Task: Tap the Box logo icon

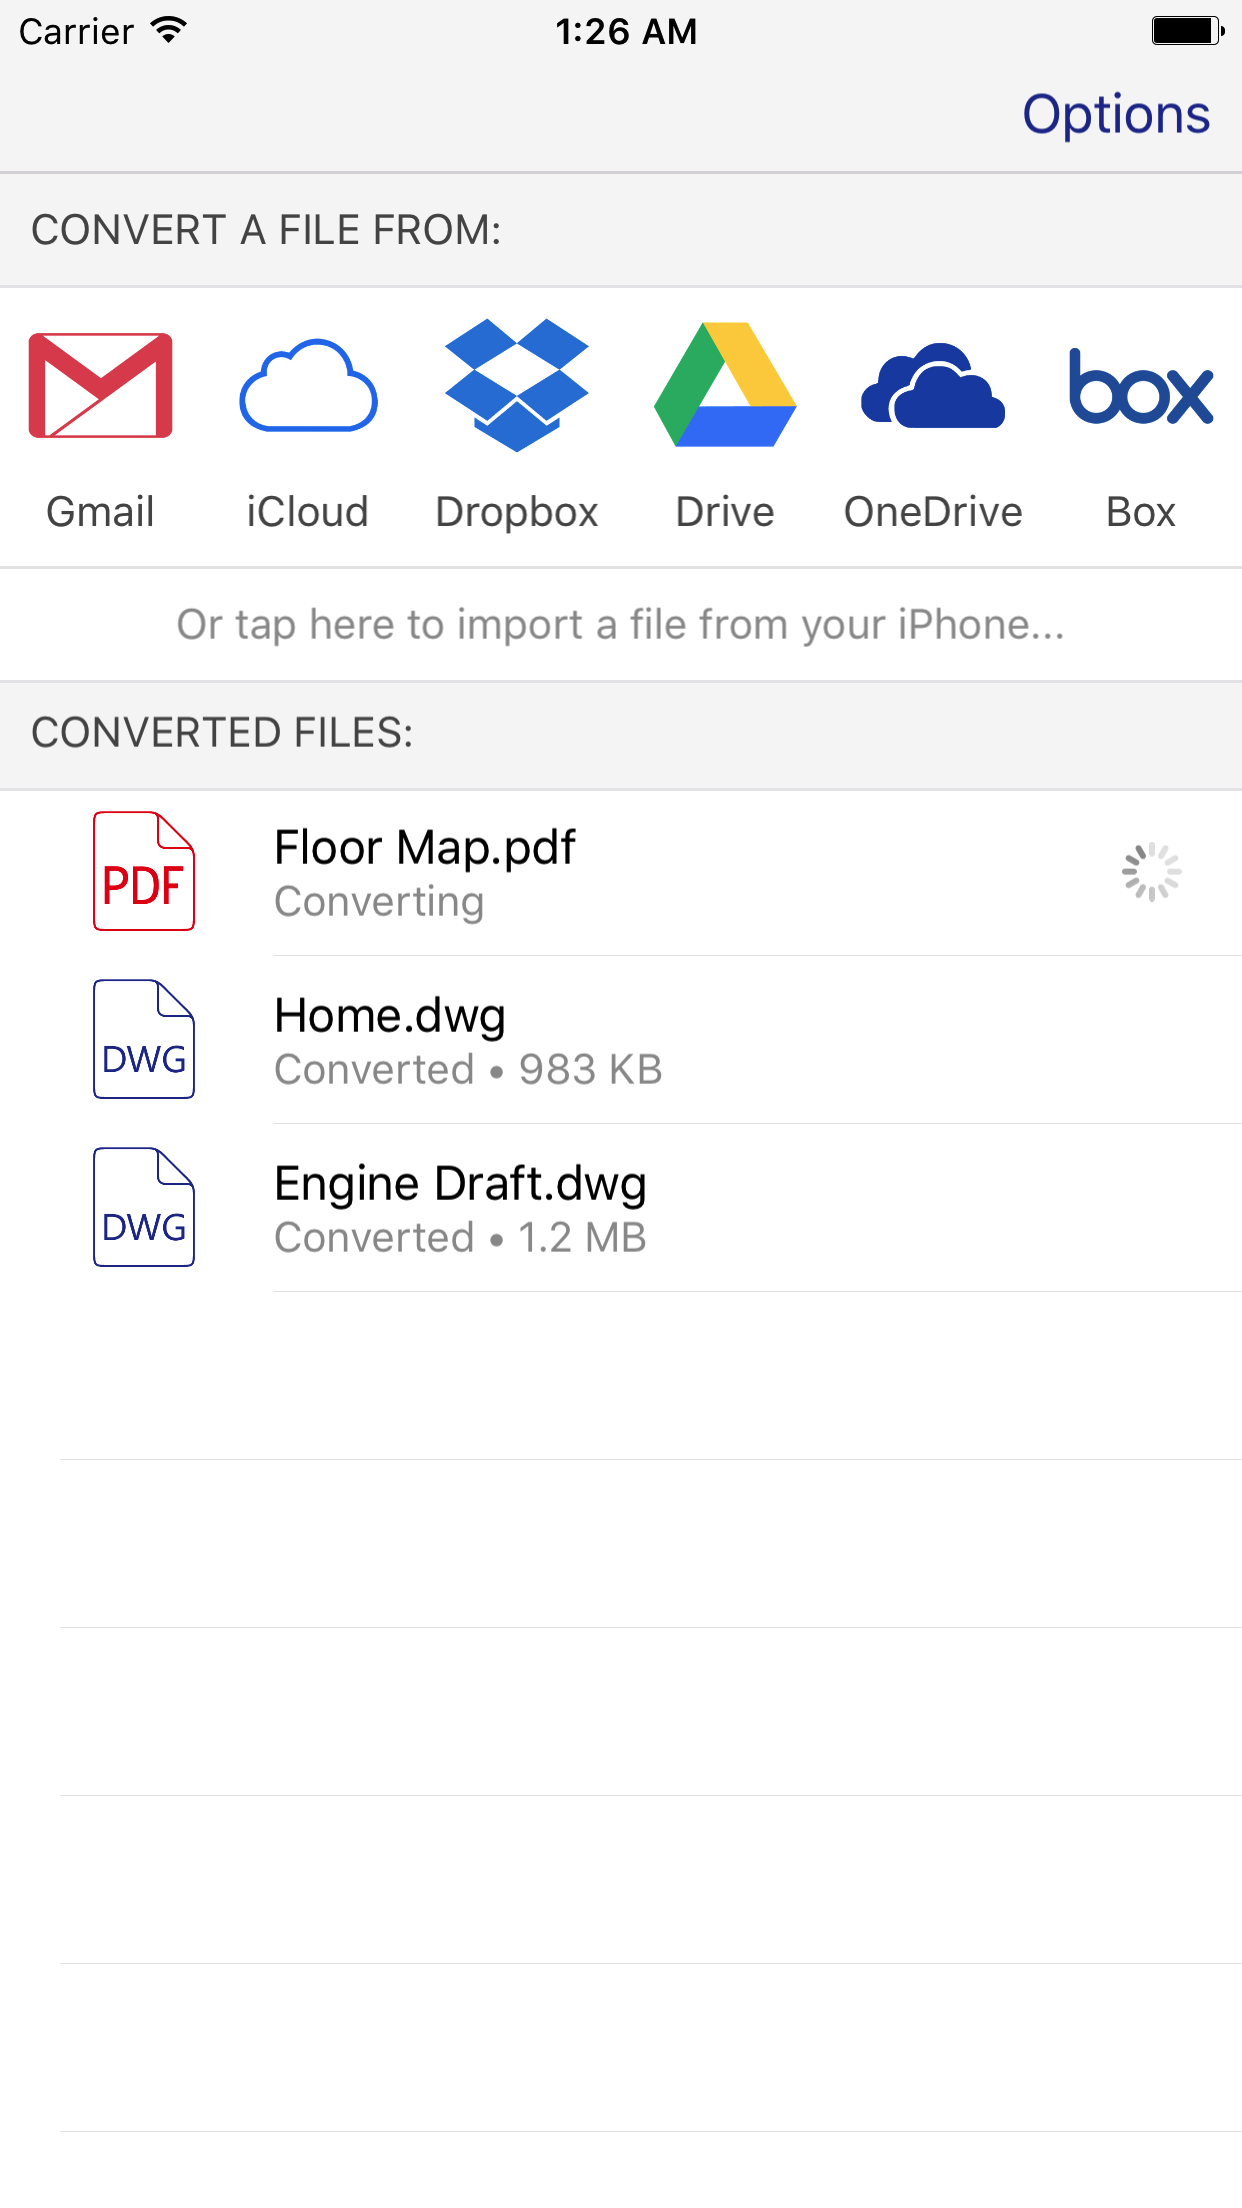Action: click(x=1141, y=386)
